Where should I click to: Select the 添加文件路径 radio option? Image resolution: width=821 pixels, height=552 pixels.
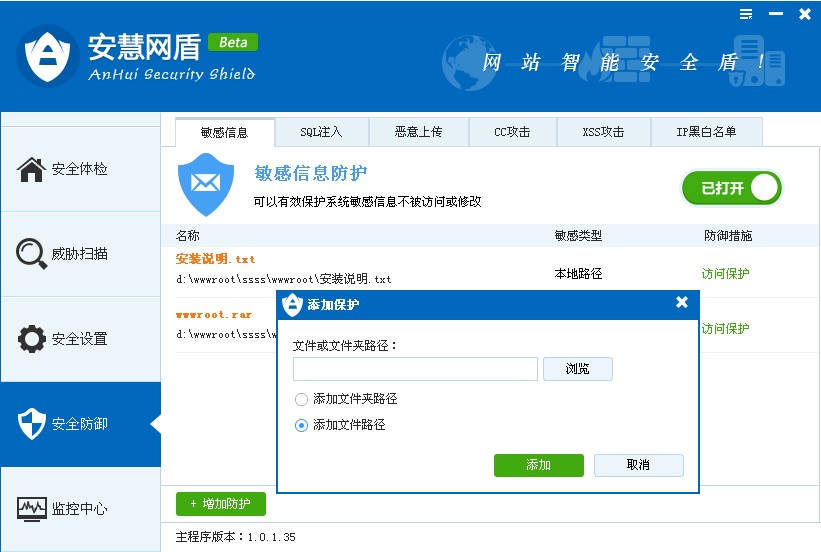click(x=301, y=425)
